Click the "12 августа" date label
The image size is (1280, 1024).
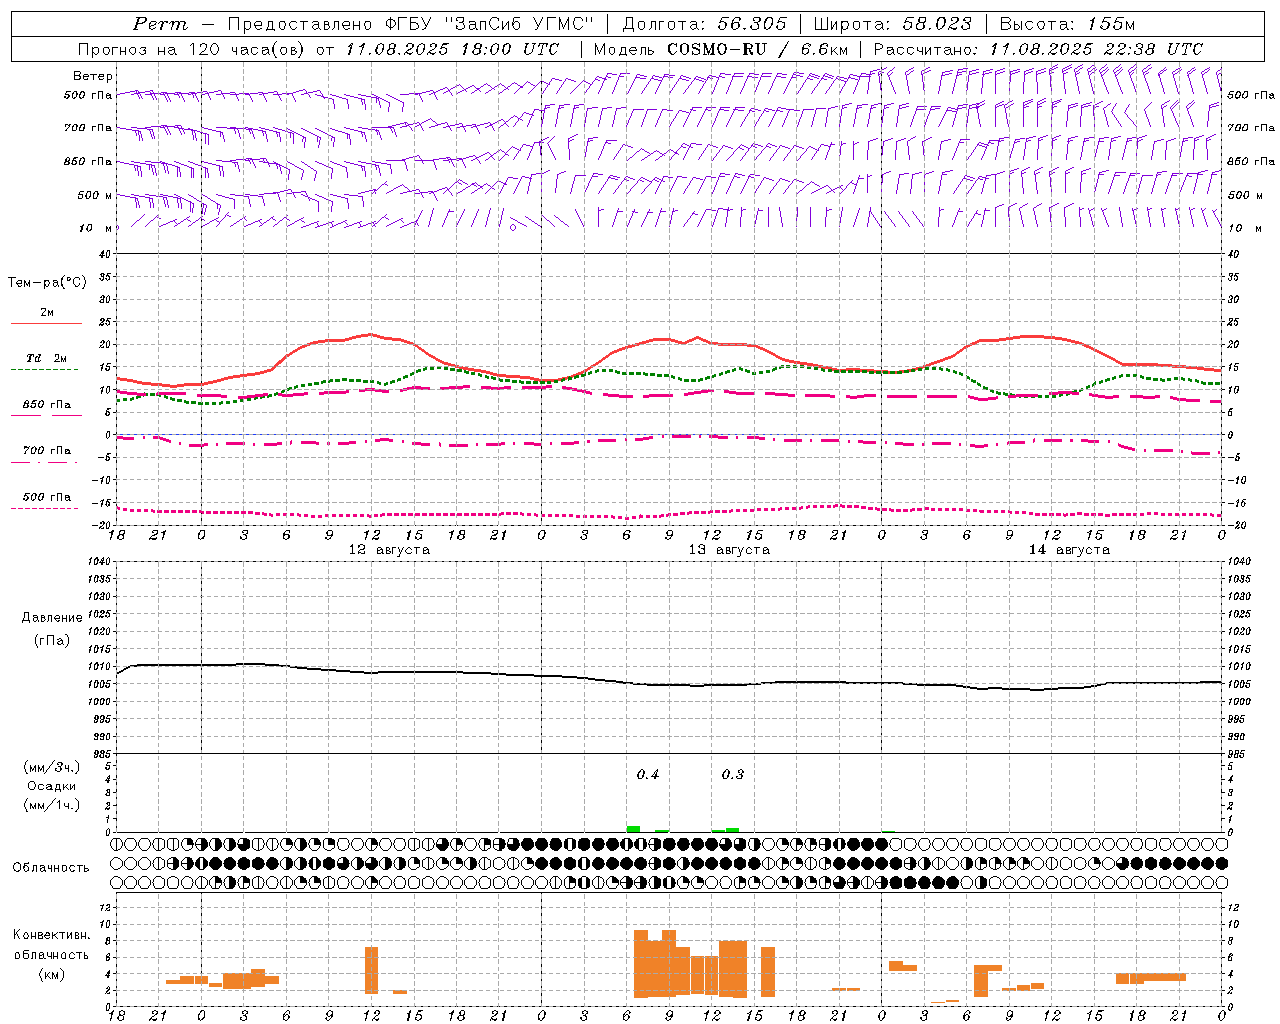pos(389,550)
